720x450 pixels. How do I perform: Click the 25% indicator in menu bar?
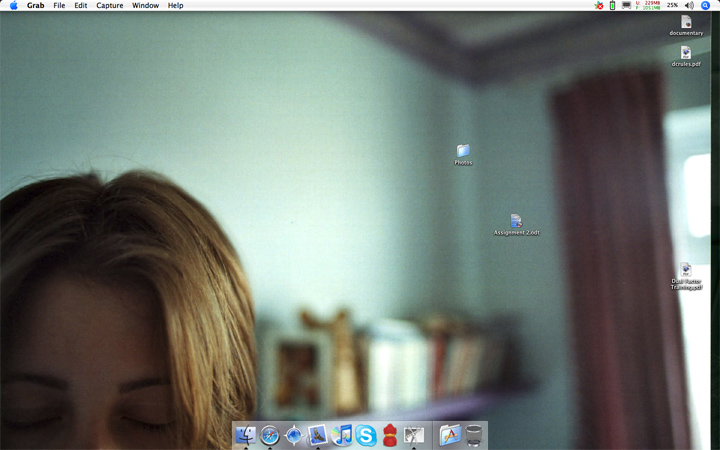pos(672,6)
